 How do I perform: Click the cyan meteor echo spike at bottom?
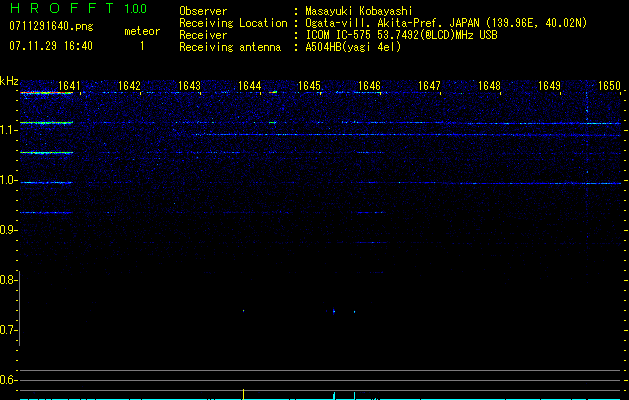pyautogui.click(x=335, y=395)
